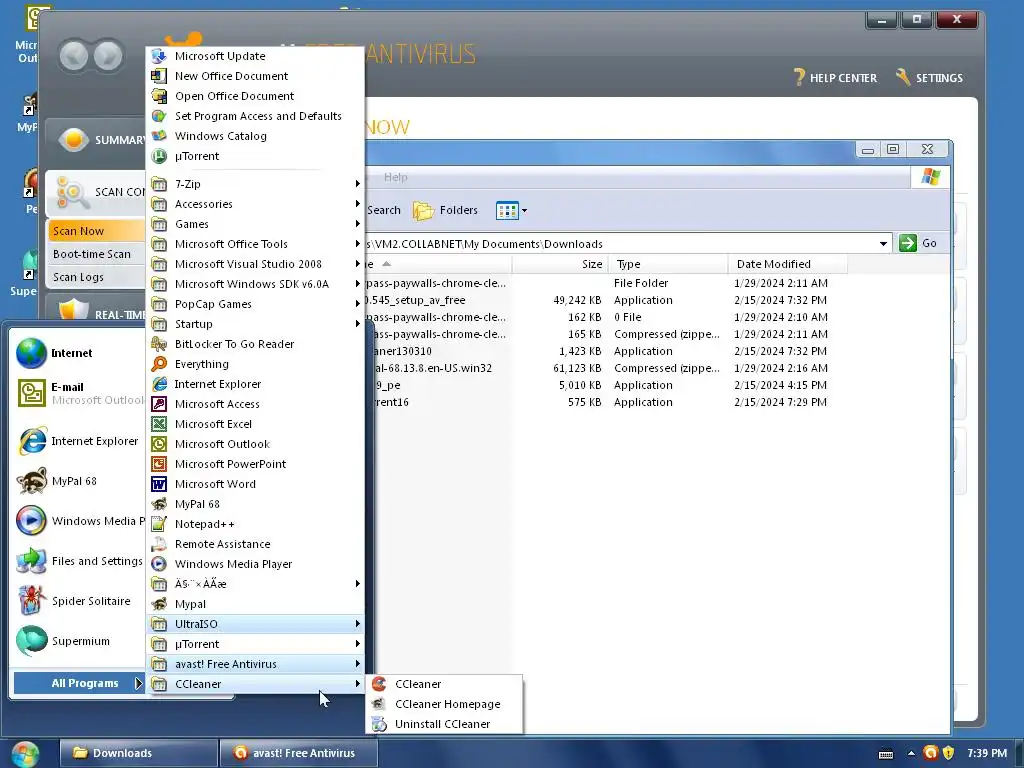Open the Explorer address bar dropdown
Image resolution: width=1024 pixels, height=768 pixels.
[x=883, y=244]
